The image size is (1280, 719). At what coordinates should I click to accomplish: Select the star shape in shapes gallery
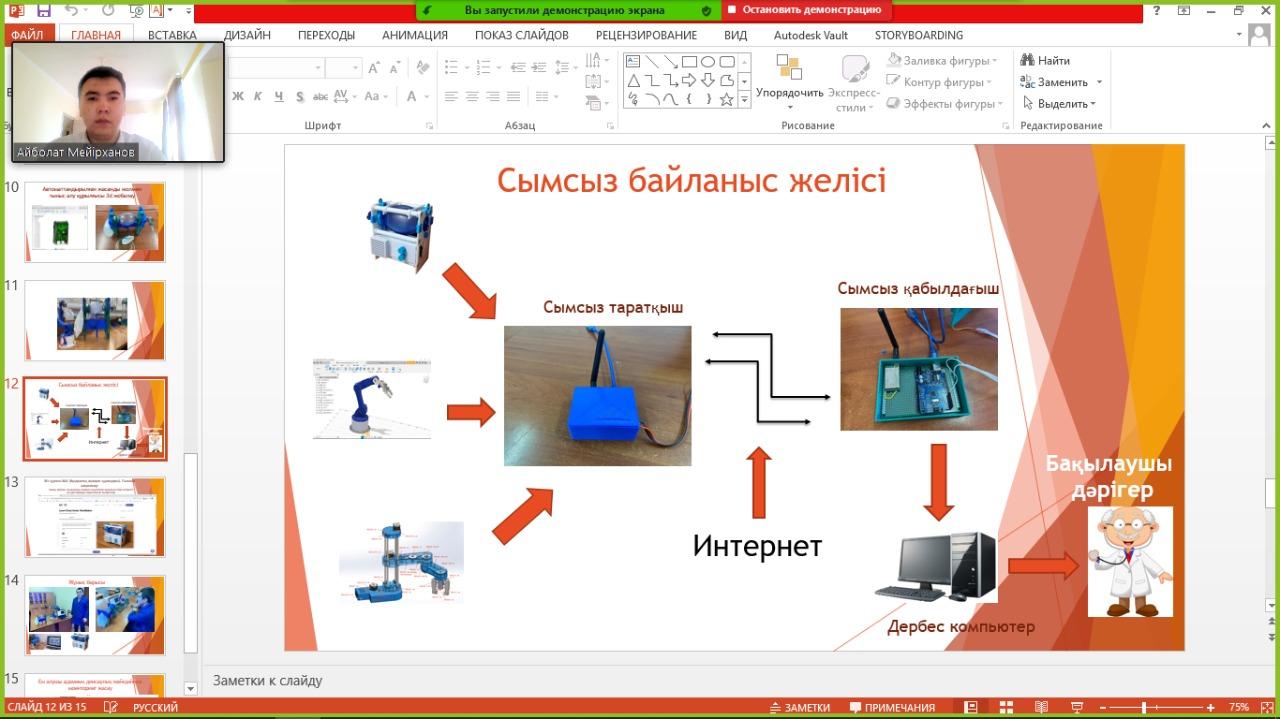pyautogui.click(x=727, y=99)
